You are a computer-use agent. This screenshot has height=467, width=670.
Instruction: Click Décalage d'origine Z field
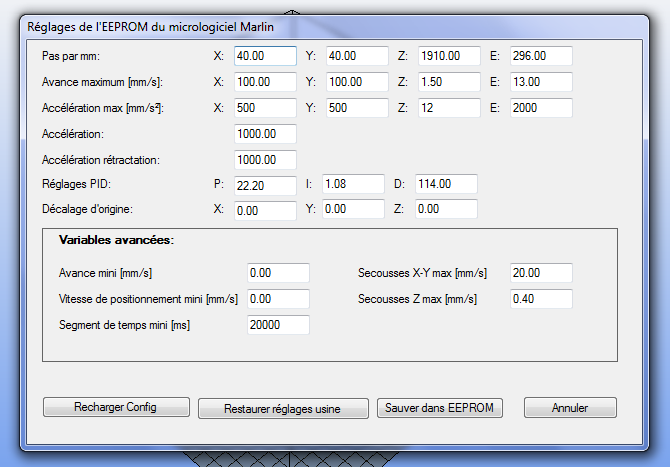(x=446, y=209)
